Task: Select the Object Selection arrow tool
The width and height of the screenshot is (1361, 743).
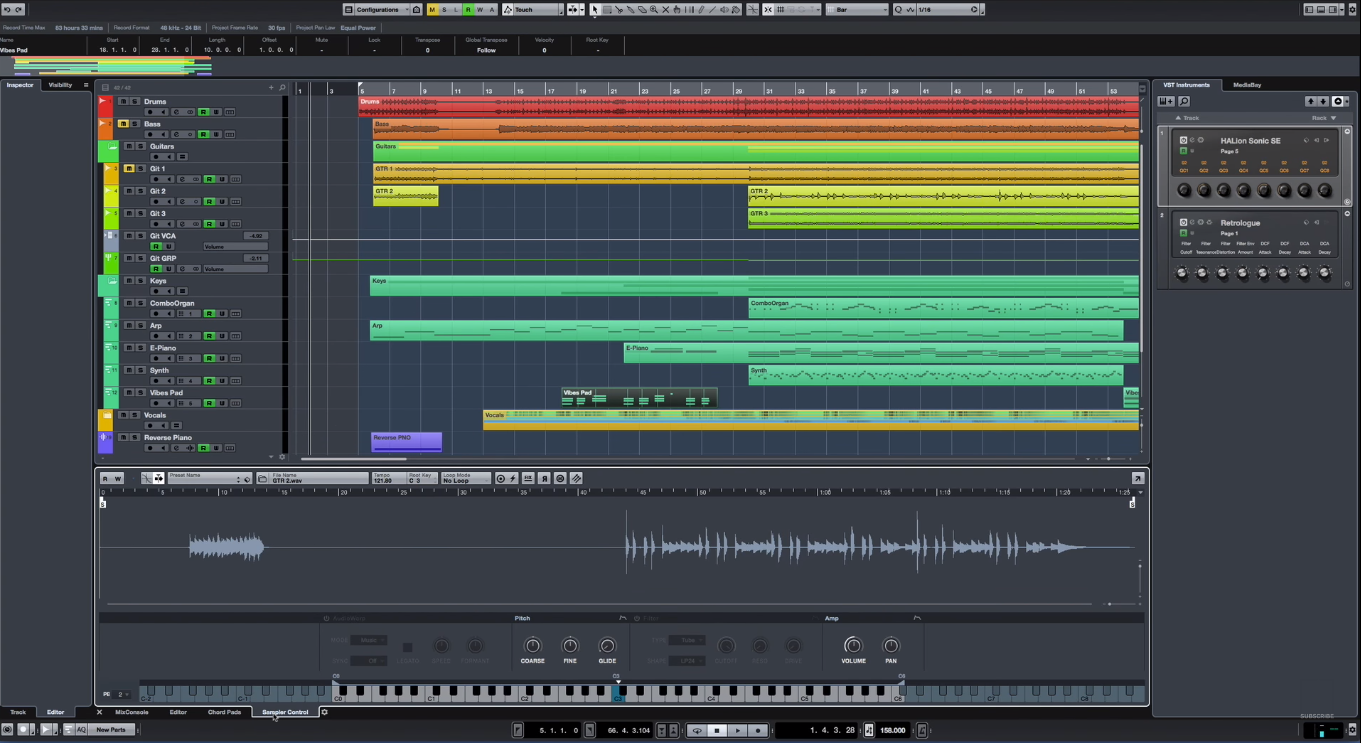Action: (594, 9)
